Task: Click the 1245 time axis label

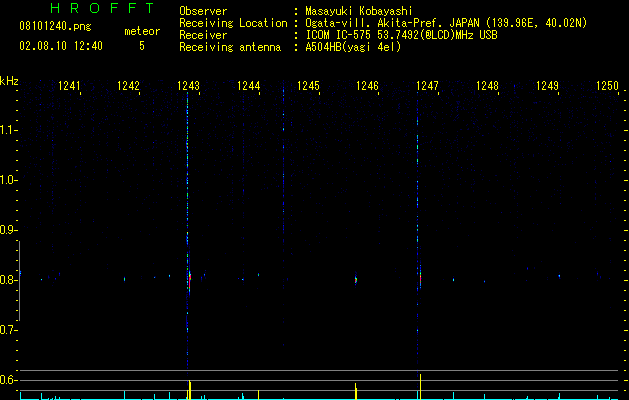Action: (308, 86)
